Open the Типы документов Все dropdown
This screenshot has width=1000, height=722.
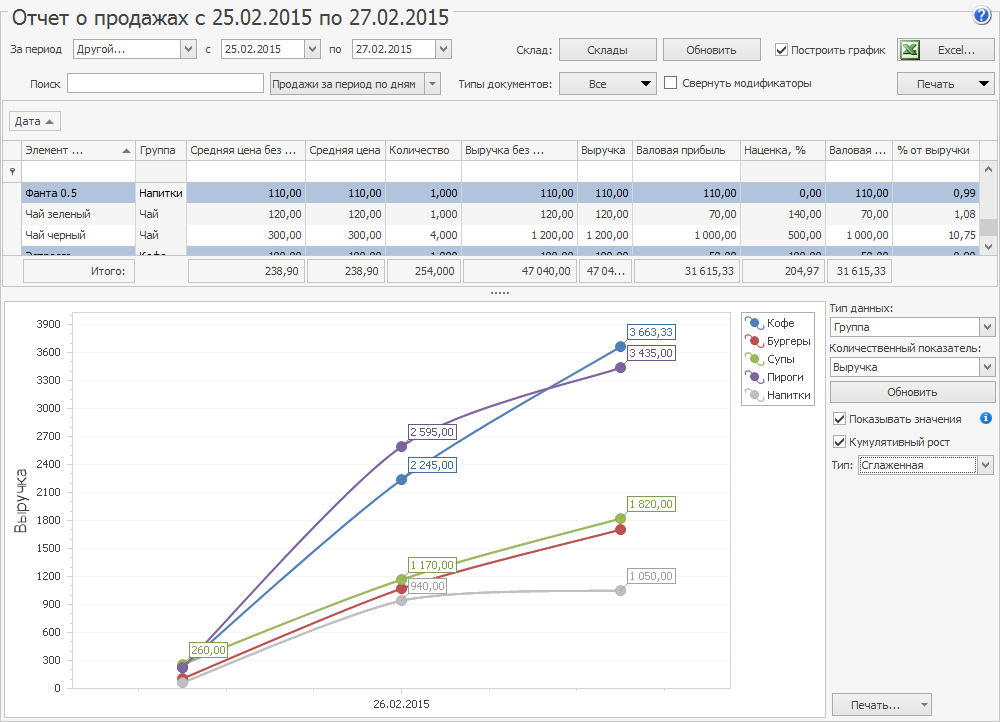point(646,84)
